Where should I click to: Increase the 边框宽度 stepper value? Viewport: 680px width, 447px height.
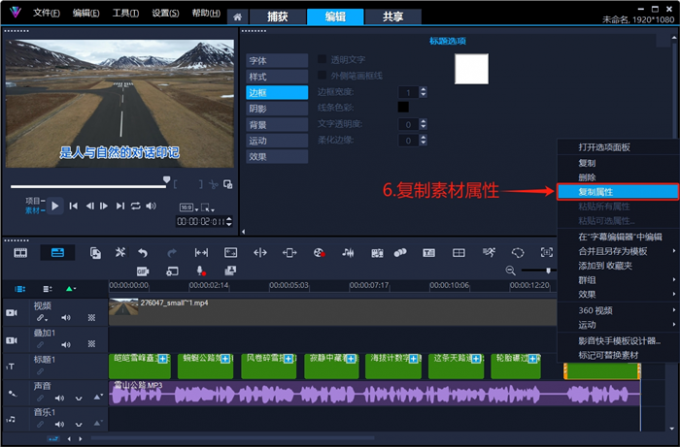click(424, 89)
